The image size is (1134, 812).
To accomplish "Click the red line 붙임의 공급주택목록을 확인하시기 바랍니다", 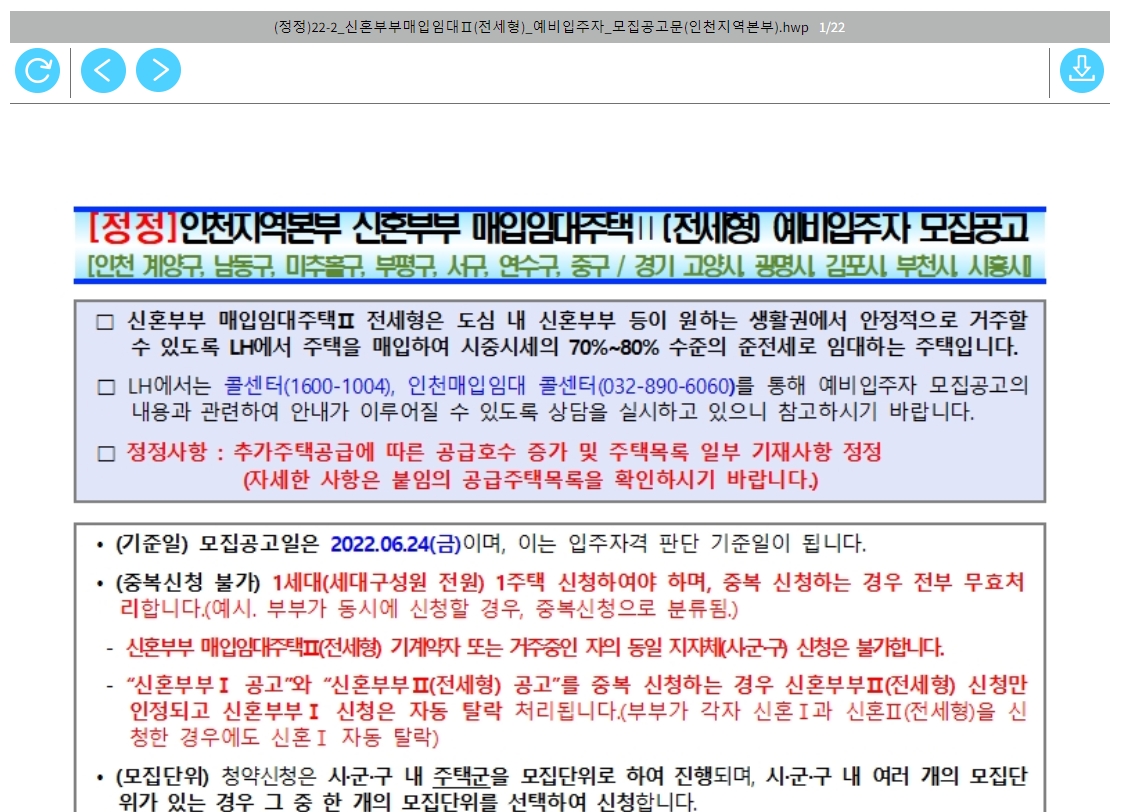I will pyautogui.click(x=605, y=479).
